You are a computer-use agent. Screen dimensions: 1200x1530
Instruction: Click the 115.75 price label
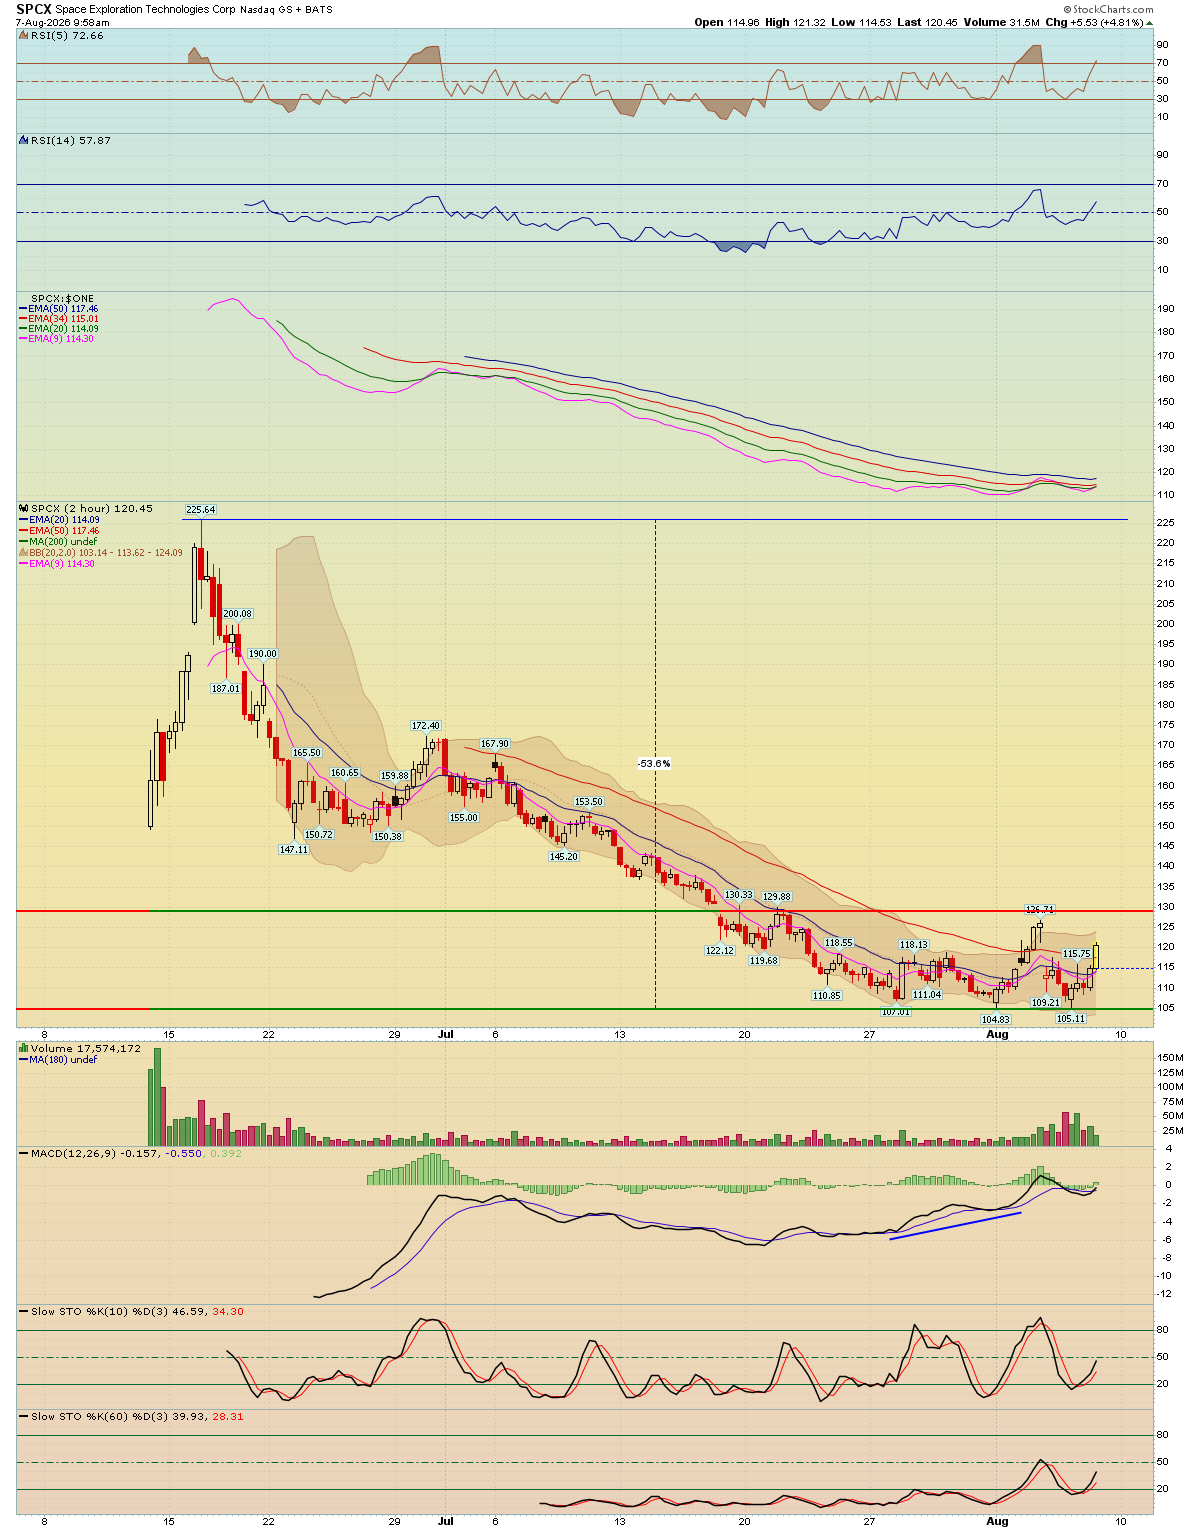point(1076,954)
